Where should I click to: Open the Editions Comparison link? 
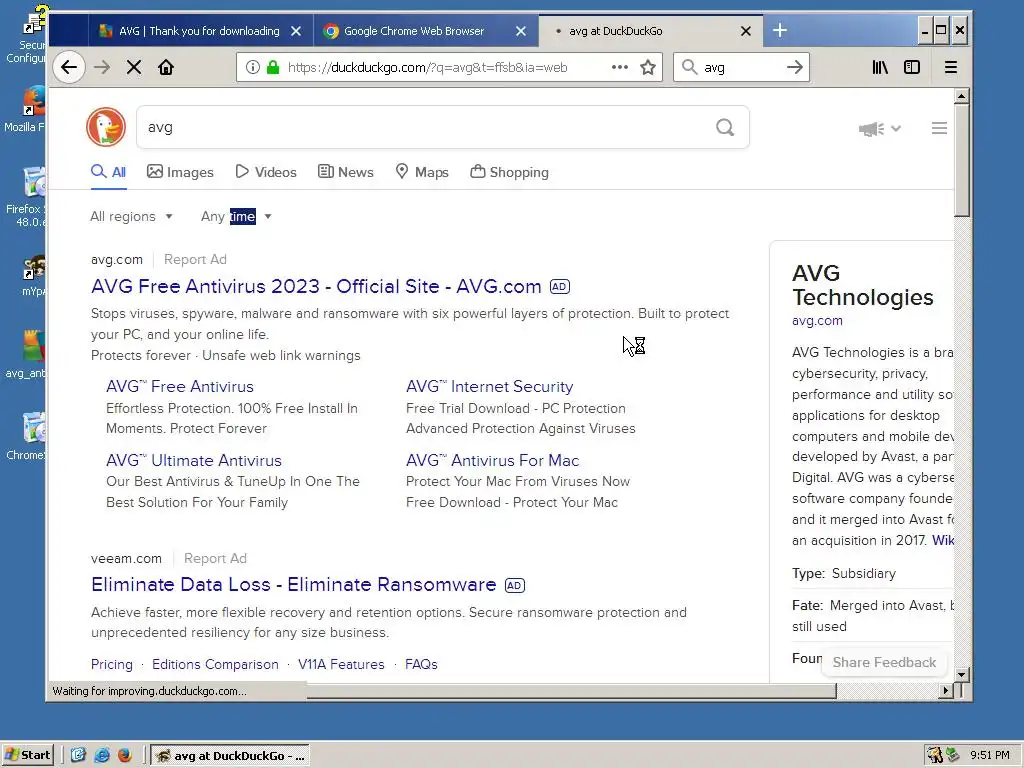[x=215, y=664]
